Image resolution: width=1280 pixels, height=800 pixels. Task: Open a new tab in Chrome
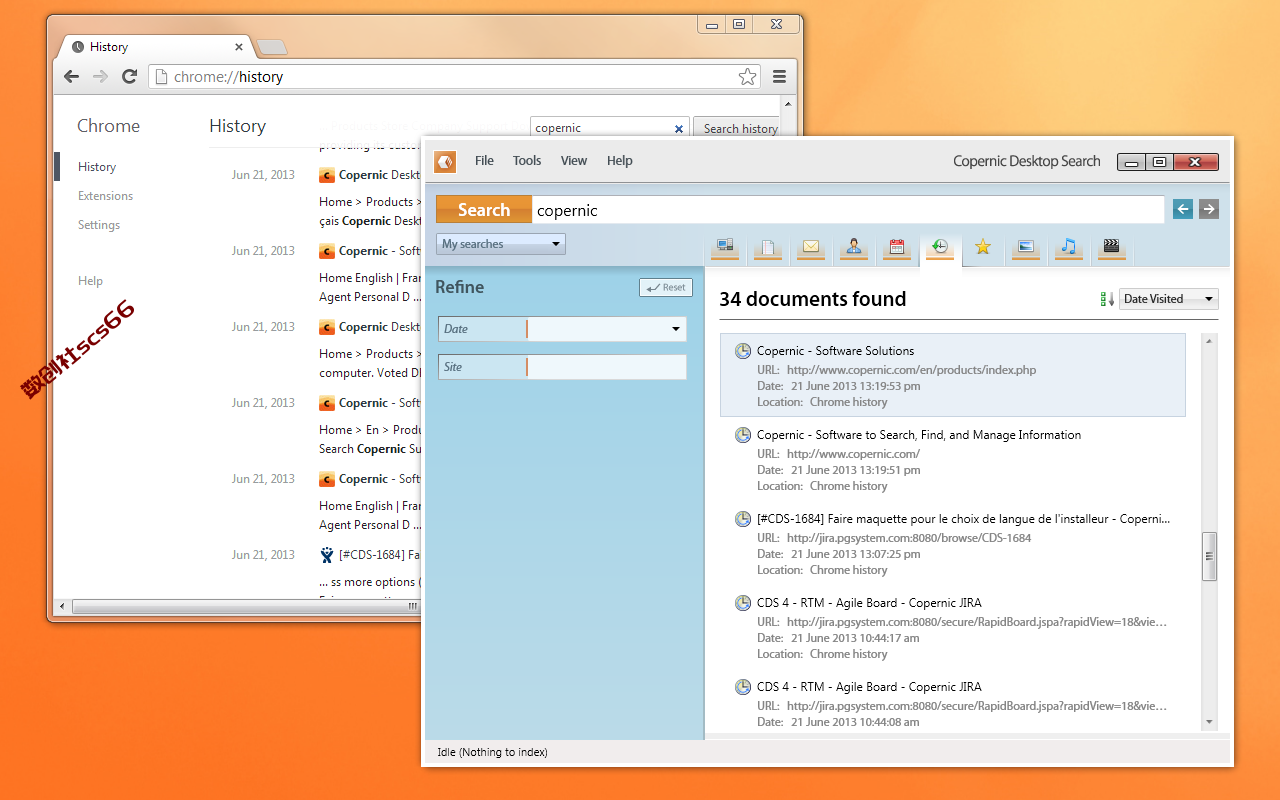coord(271,47)
